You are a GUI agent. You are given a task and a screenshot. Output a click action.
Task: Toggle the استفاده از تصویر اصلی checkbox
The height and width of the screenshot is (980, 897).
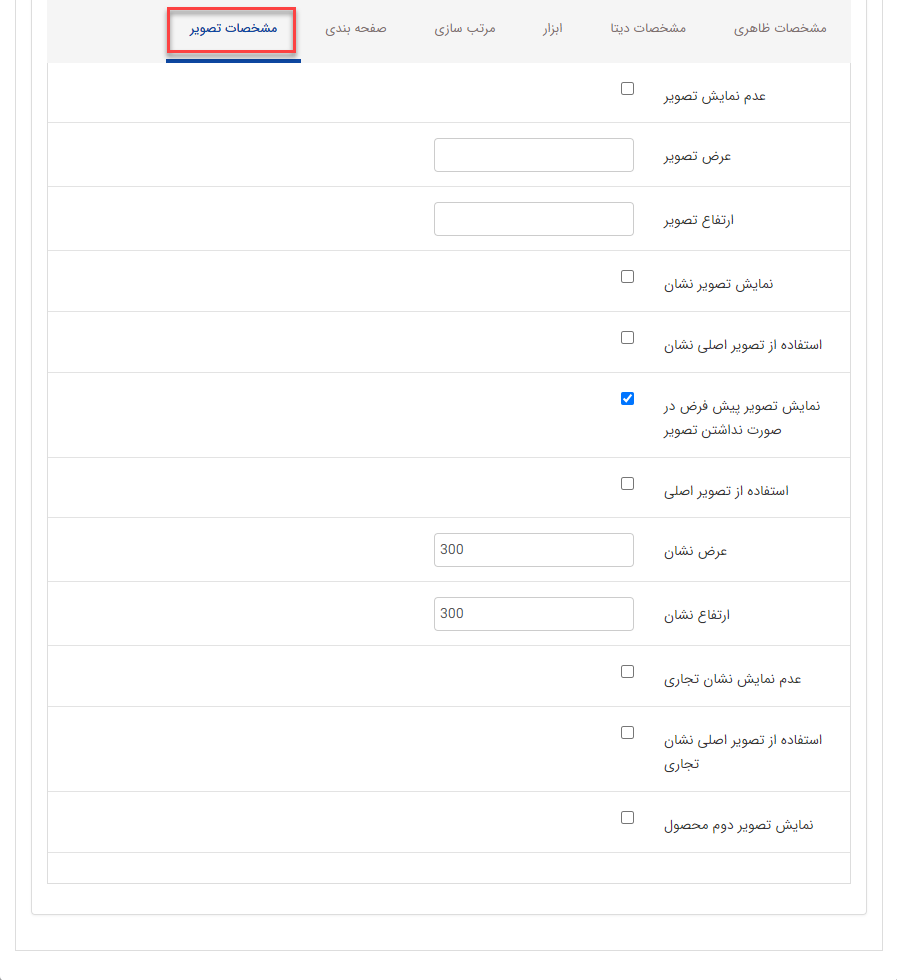click(627, 483)
